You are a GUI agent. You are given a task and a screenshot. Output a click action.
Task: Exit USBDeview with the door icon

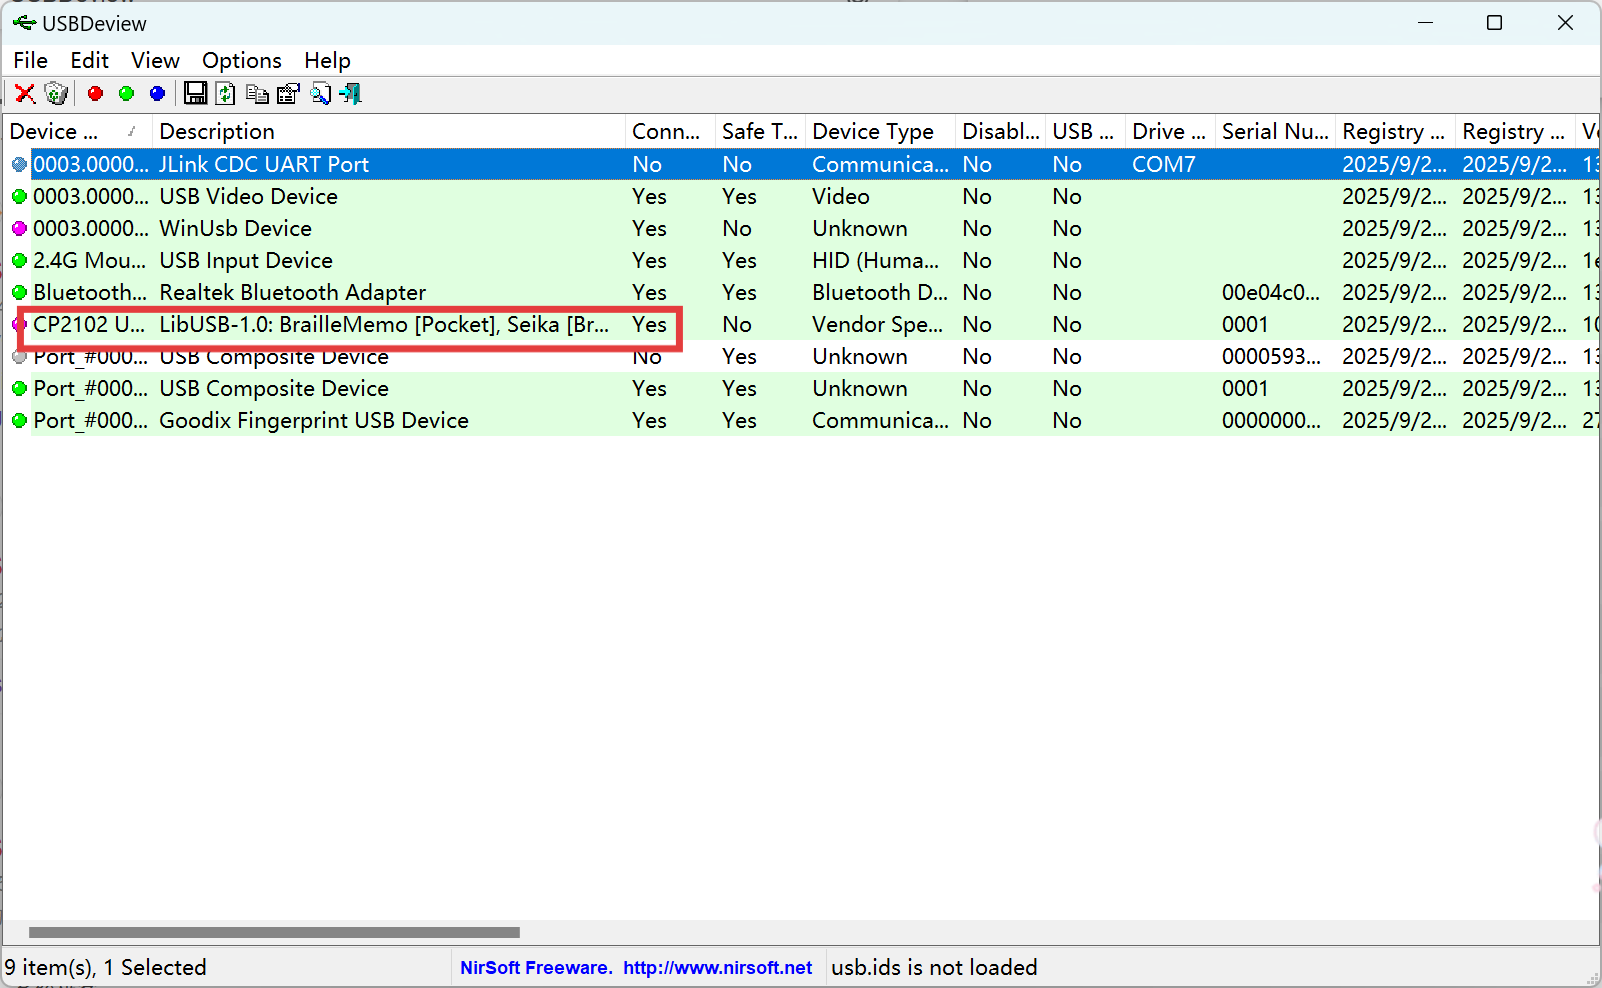350,93
